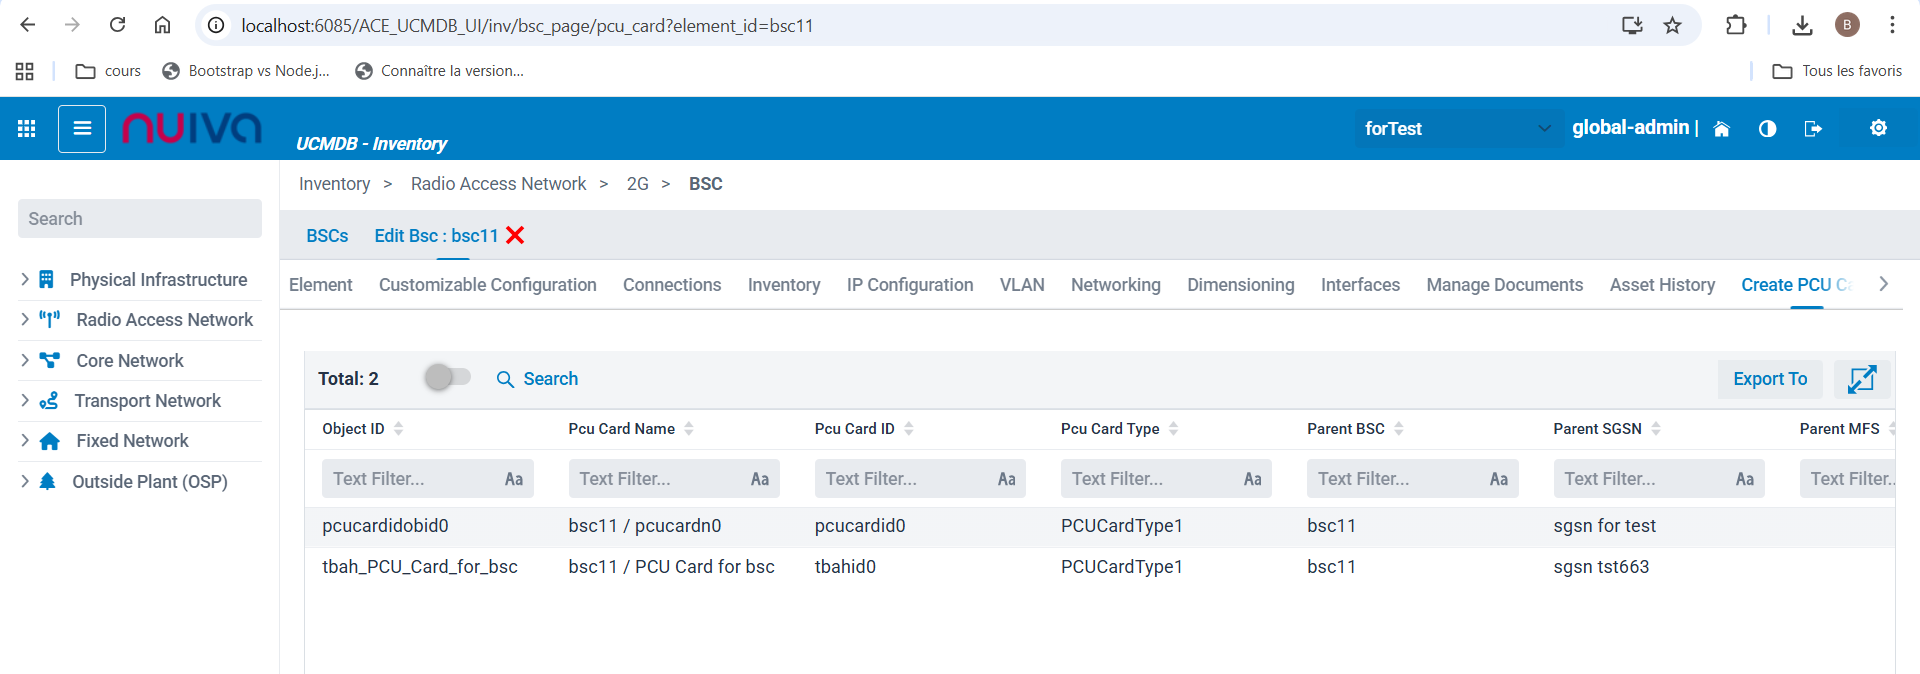Open the Asset History tab

1661,285
